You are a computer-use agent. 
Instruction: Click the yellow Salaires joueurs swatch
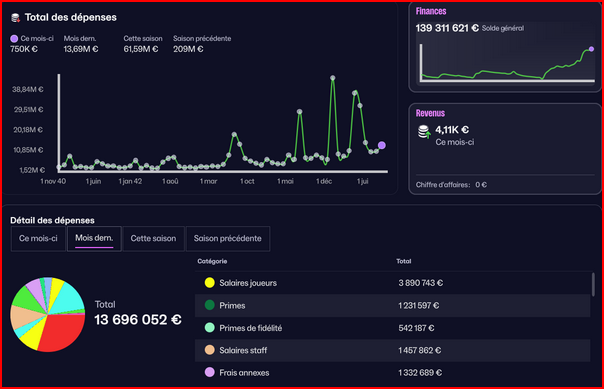[210, 283]
